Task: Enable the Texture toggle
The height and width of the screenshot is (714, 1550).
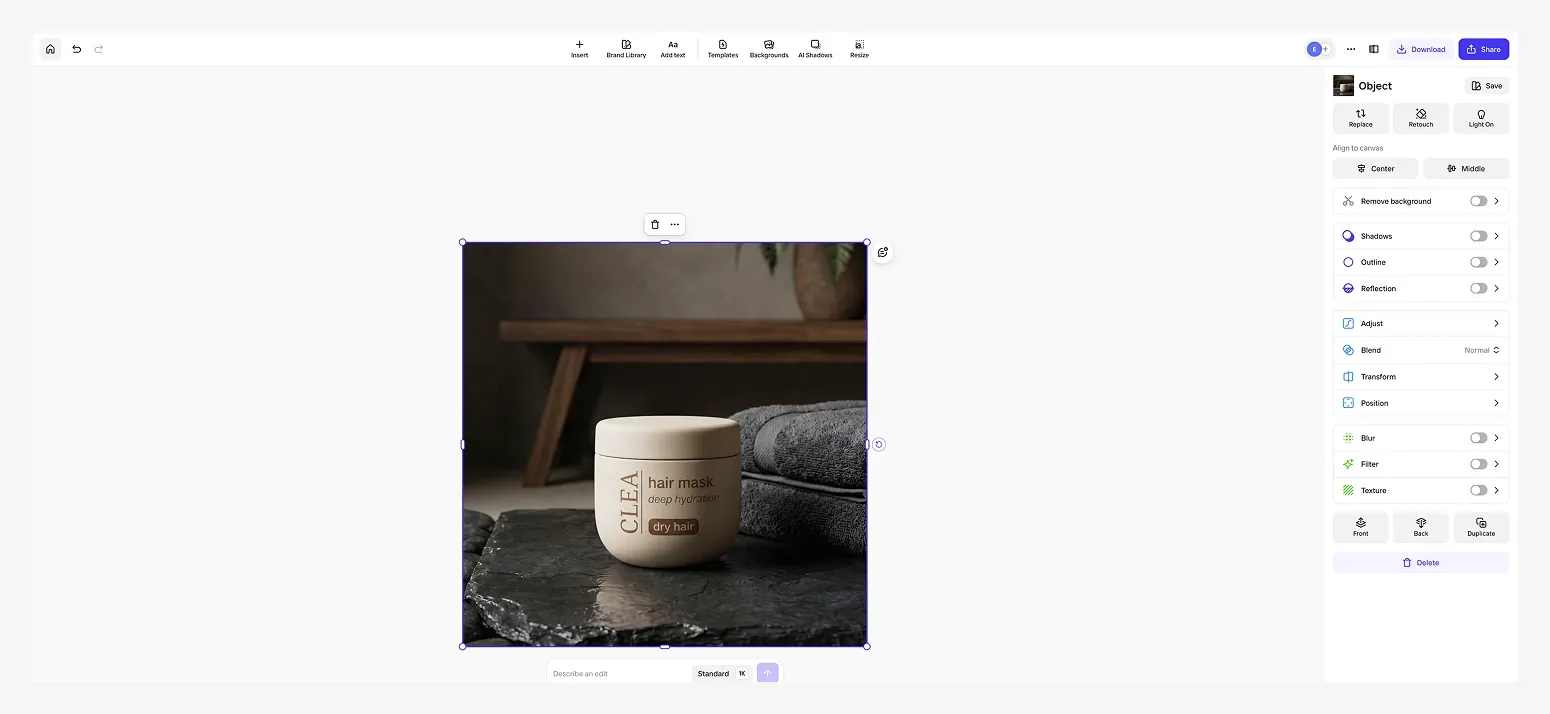Action: (1478, 490)
